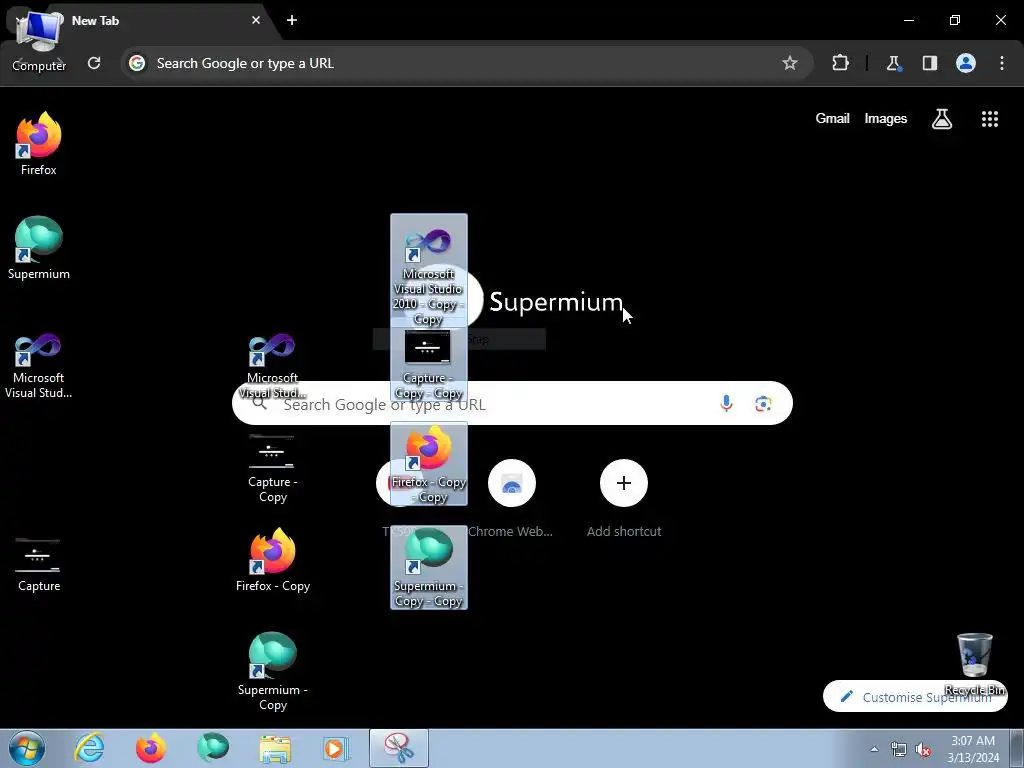The image size is (1024, 768).
Task: Open the network status tray icon
Action: pos(899,749)
